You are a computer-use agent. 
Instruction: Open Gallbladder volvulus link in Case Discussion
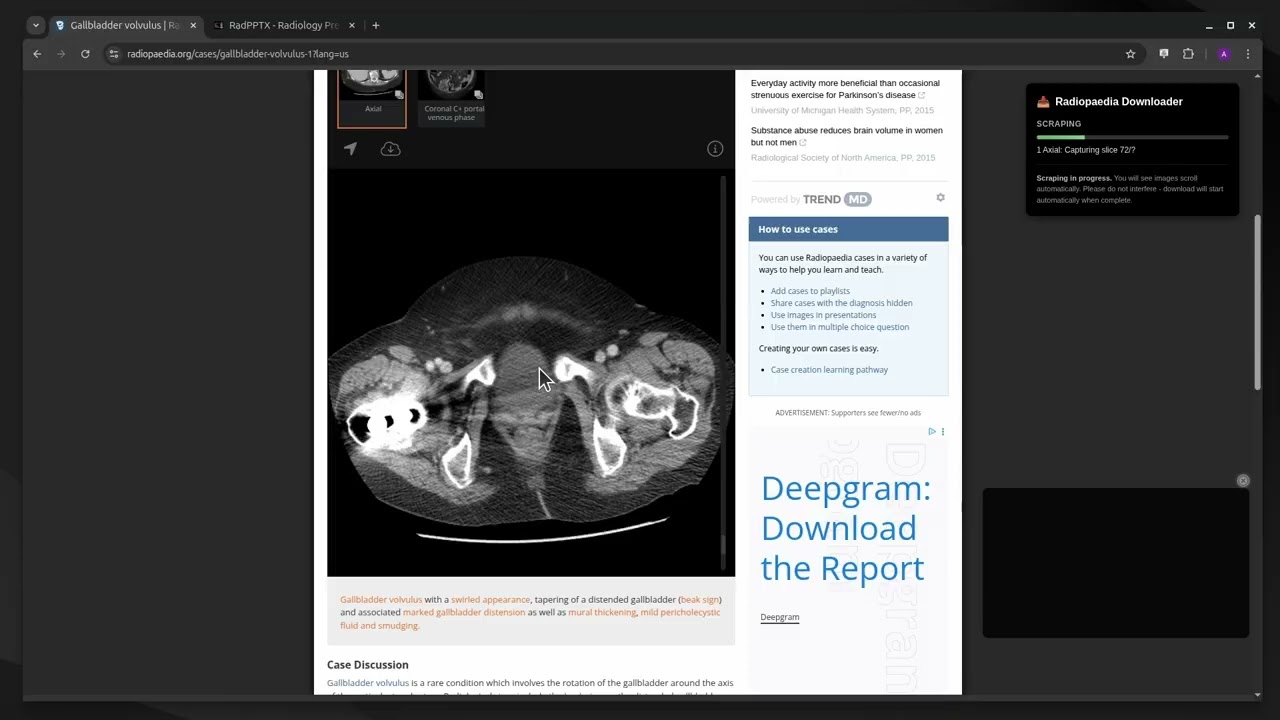368,683
